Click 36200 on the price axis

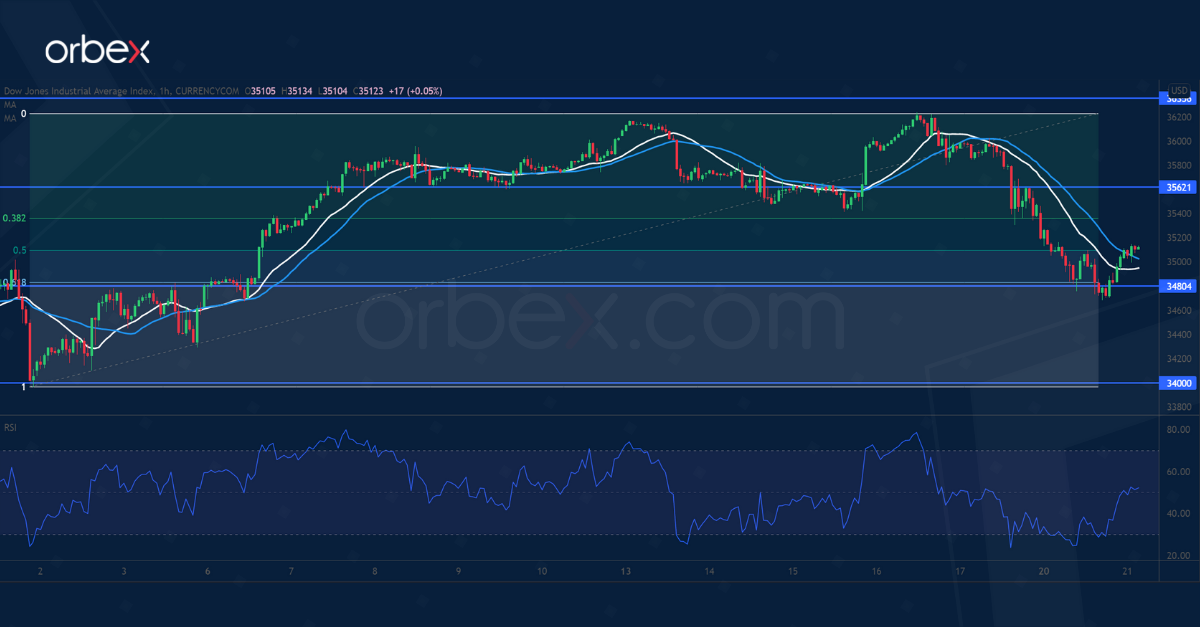(x=1180, y=116)
